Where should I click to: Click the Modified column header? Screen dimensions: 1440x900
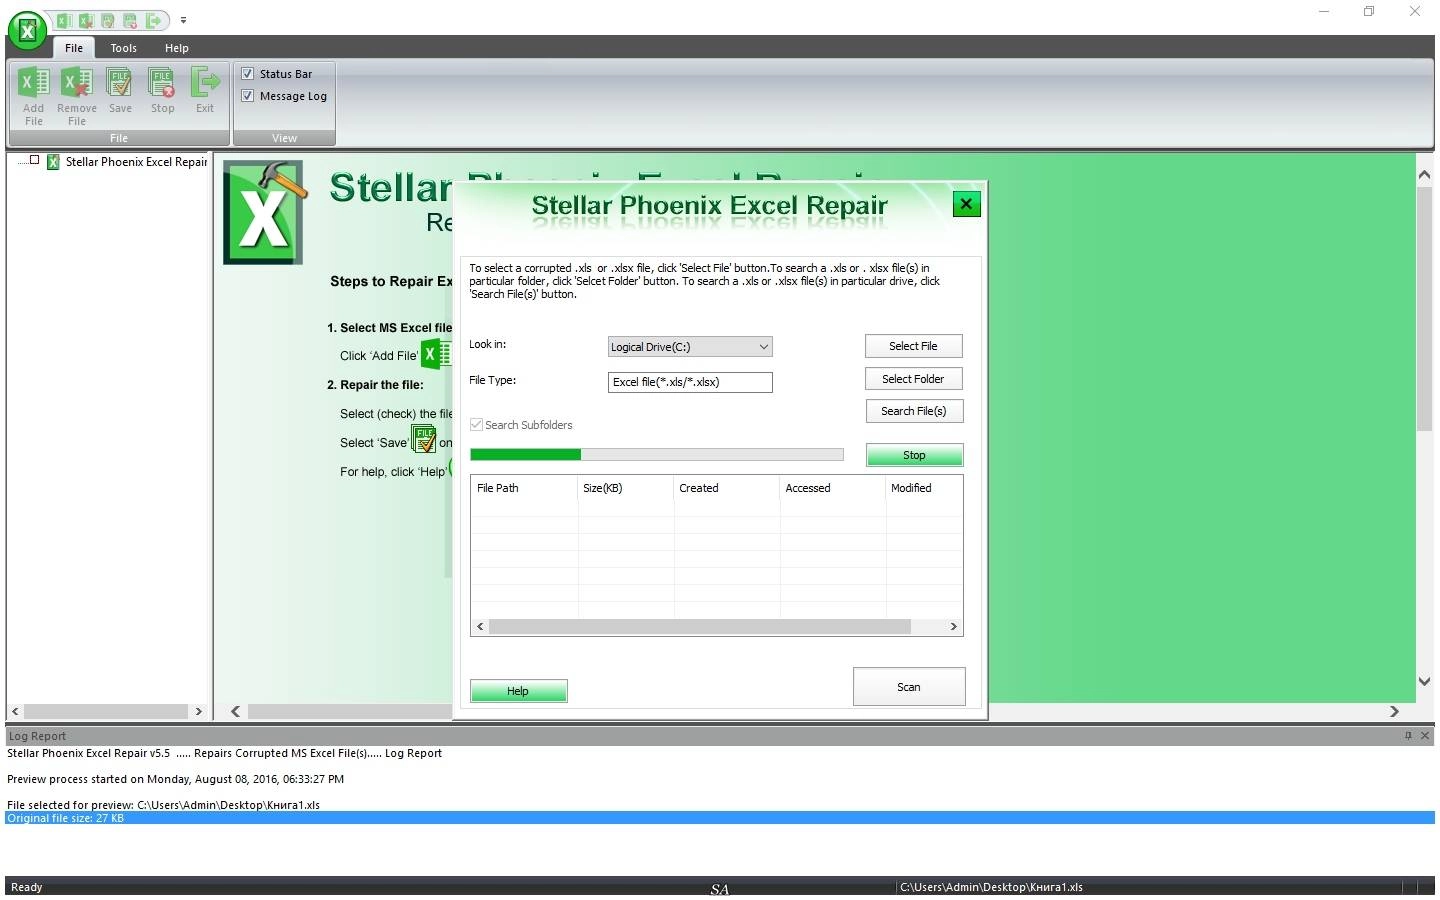click(924, 488)
